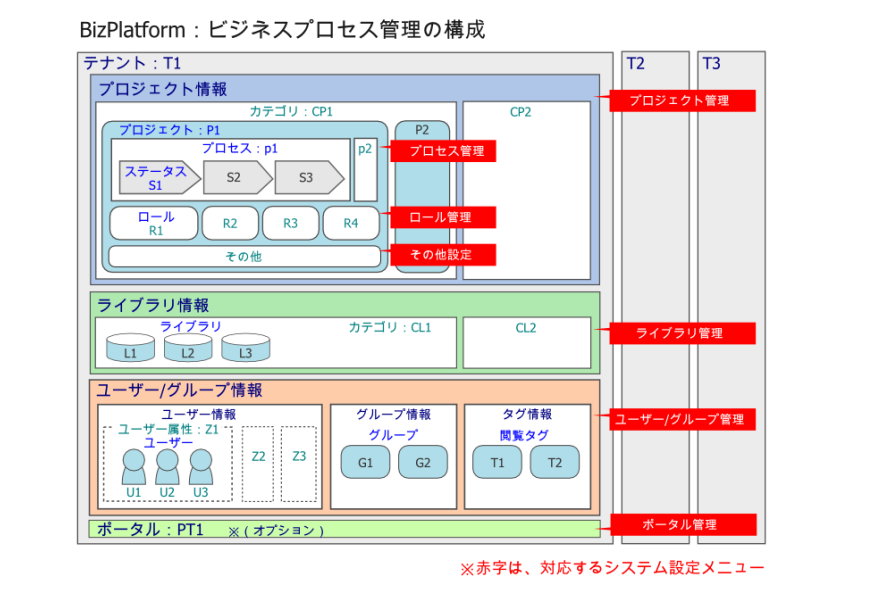Click the プロジェクト情報 heading
Image resolution: width=880 pixels, height=590 pixels.
pyautogui.click(x=163, y=89)
